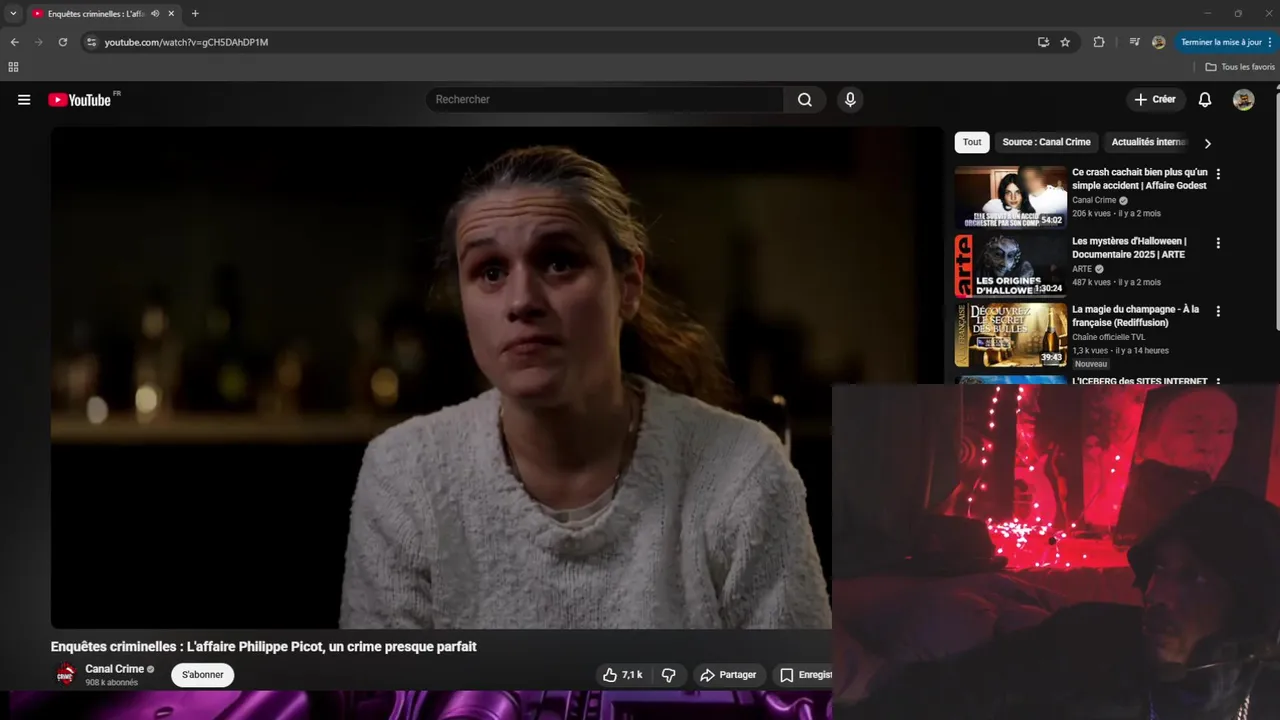Click the Nouveau badge
This screenshot has height=720, width=1280.
tap(1090, 364)
